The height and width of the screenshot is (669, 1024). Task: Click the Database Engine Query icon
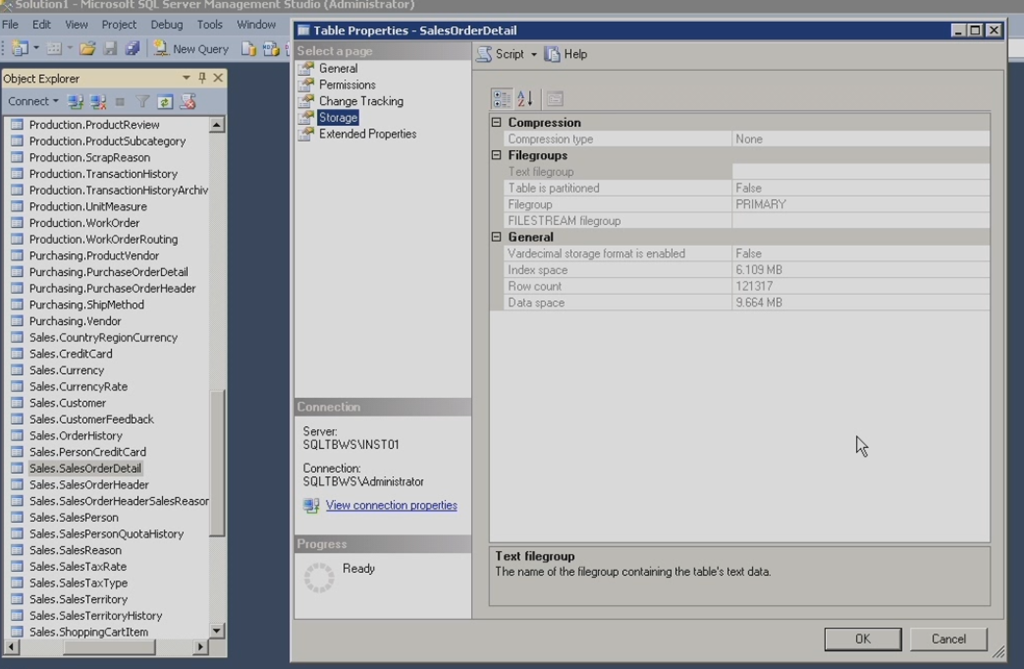(248, 48)
